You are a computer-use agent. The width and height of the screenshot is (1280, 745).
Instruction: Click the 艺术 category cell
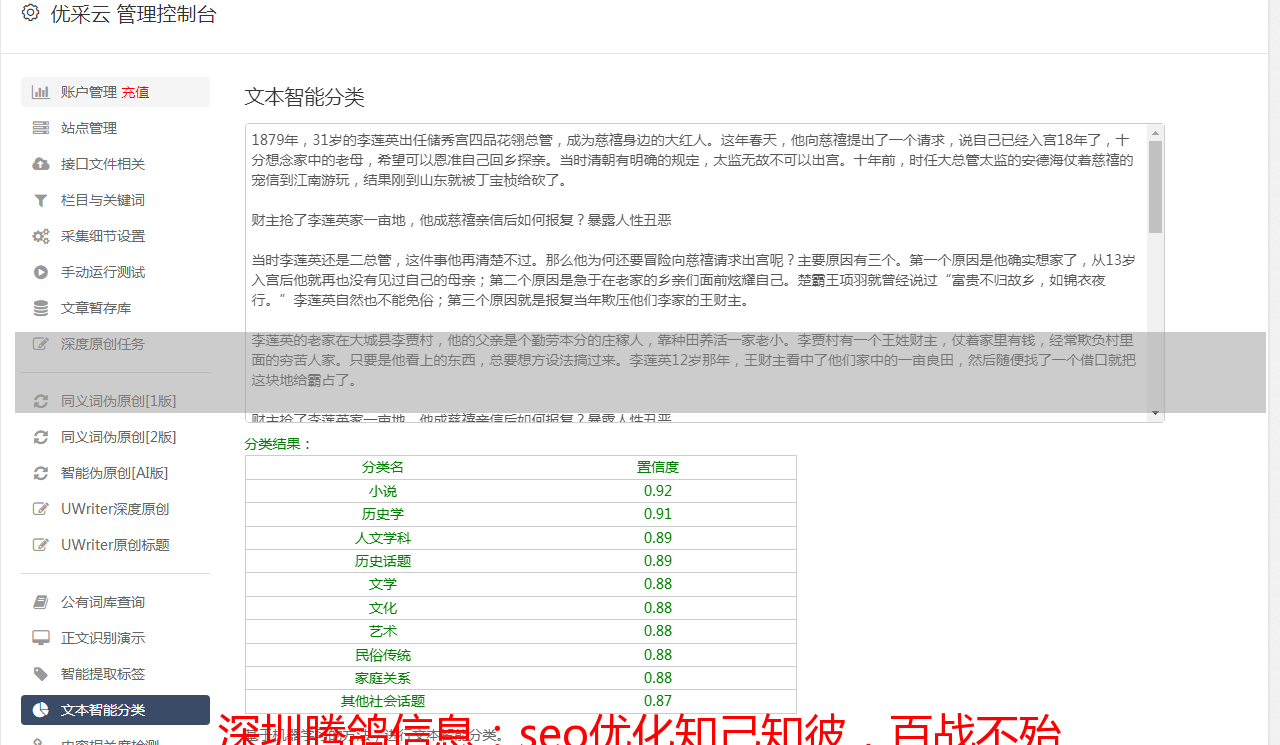click(x=383, y=631)
